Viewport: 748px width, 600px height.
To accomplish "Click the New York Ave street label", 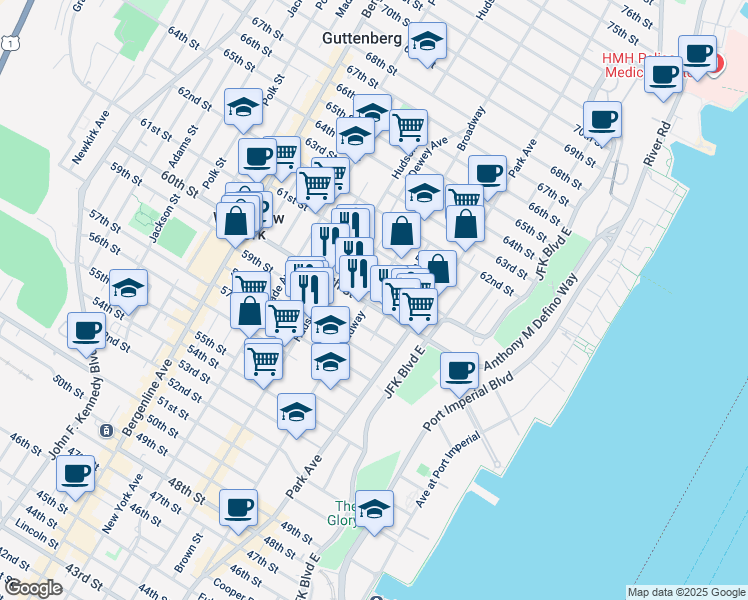I will click(122, 503).
